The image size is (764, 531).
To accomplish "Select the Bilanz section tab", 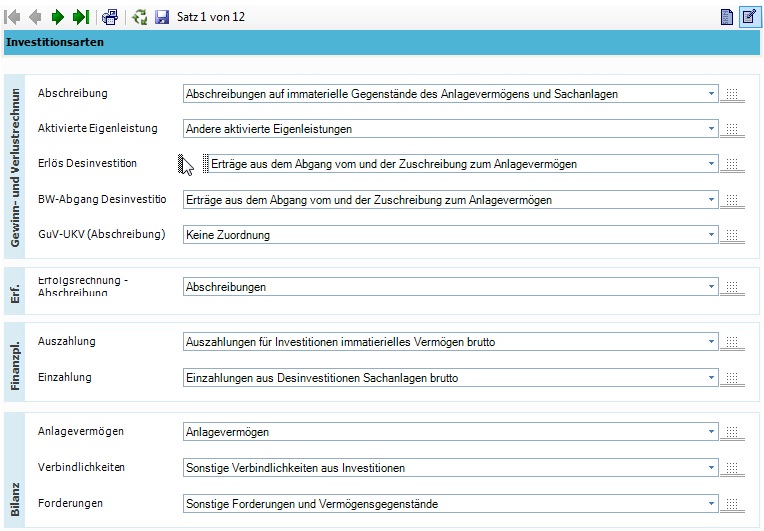I will [x=15, y=470].
